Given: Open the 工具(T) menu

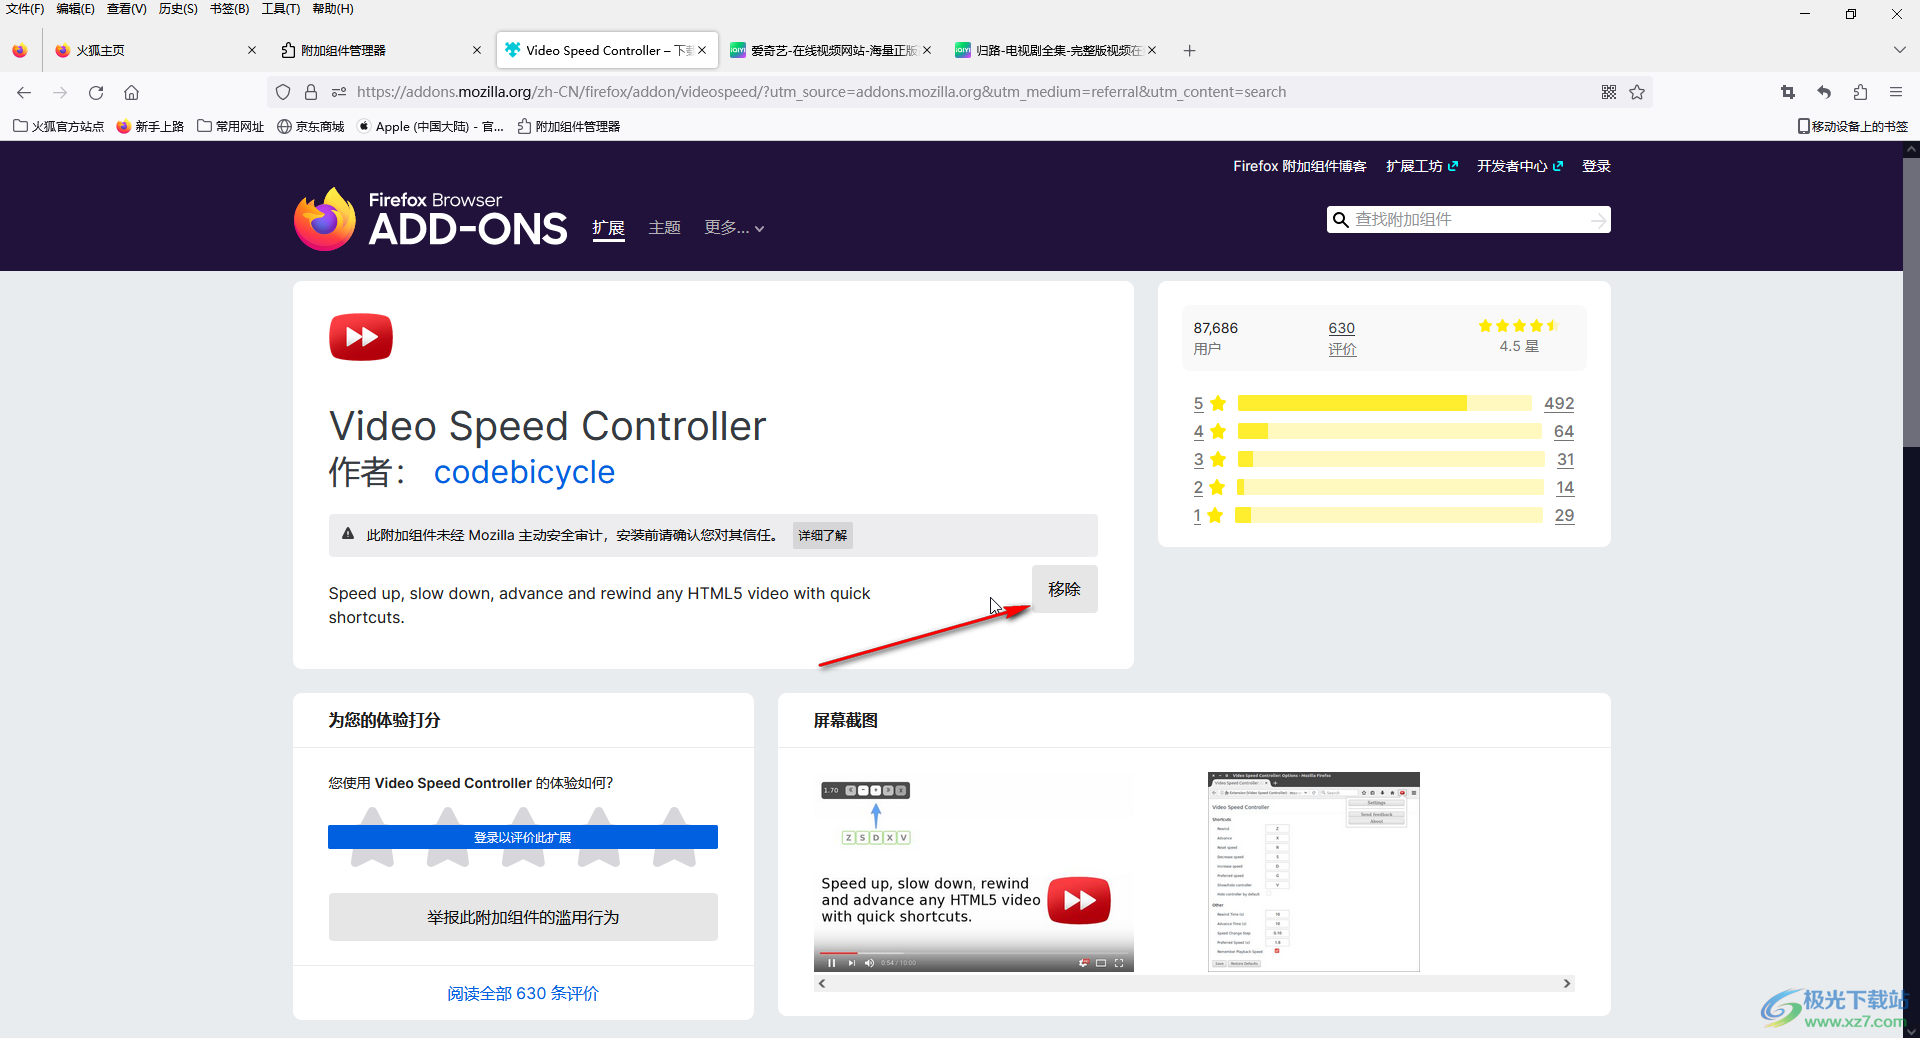Looking at the screenshot, I should pyautogui.click(x=280, y=9).
